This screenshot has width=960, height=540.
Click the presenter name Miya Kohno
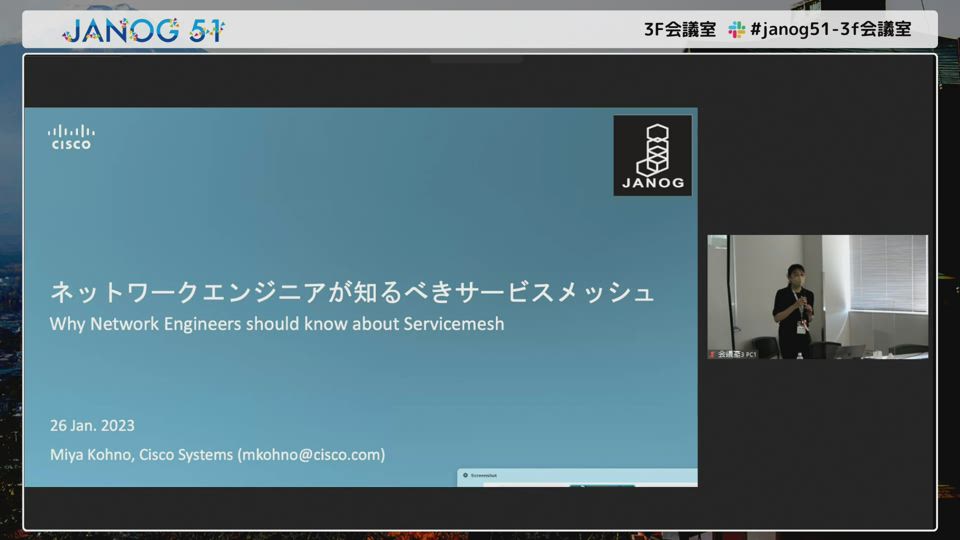pos(90,454)
